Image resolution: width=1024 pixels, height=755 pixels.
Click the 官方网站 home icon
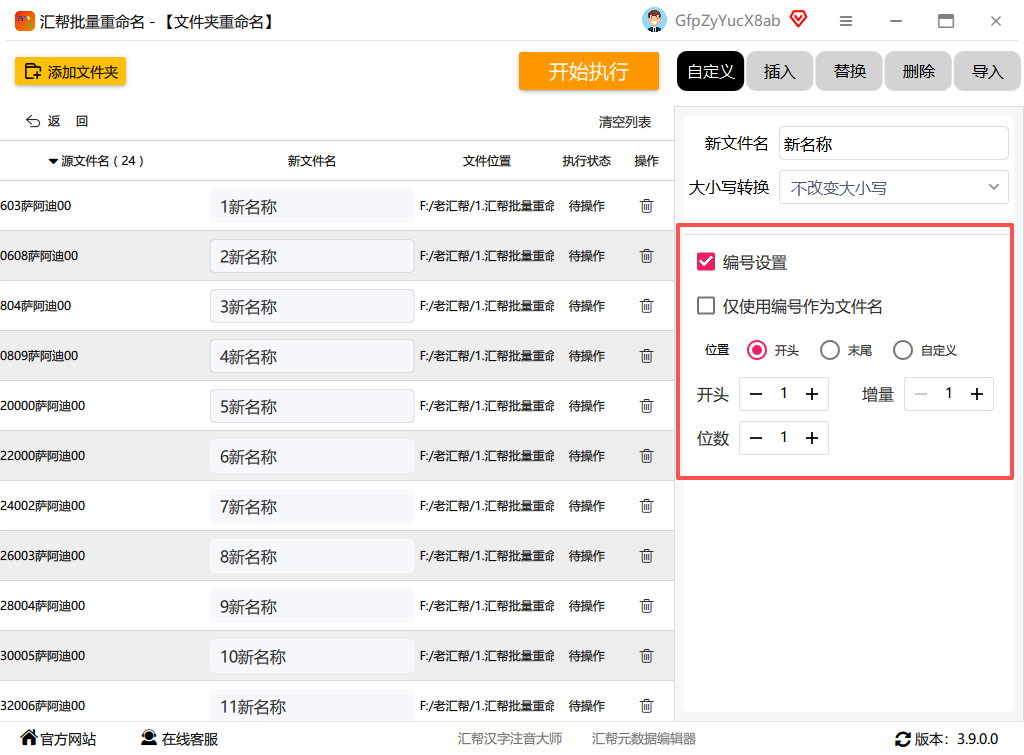click(29, 739)
